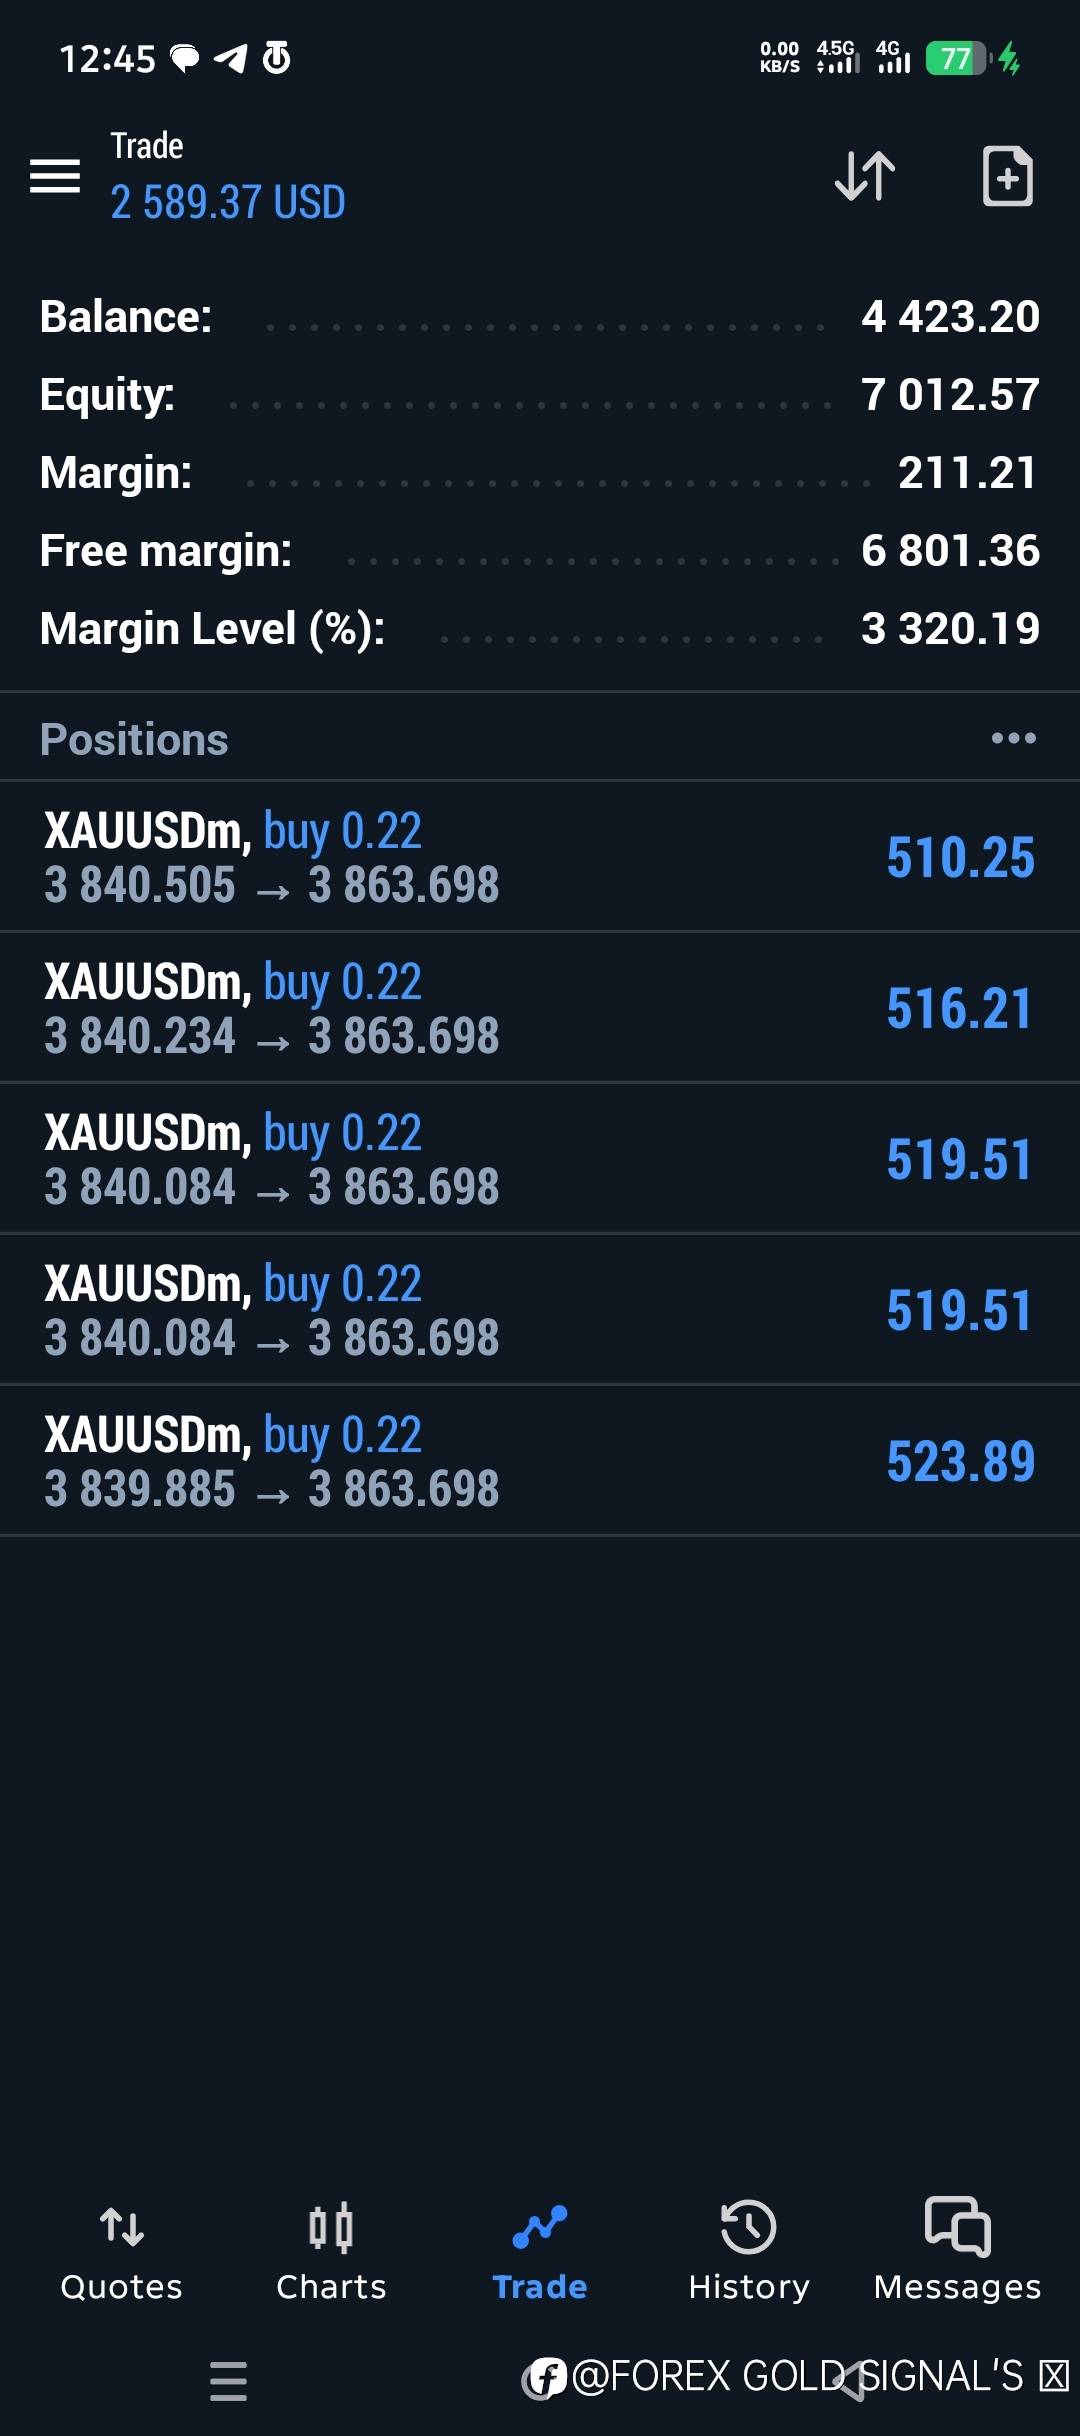
Task: Tap the Telegram notification icon in status bar
Action: [x=231, y=59]
